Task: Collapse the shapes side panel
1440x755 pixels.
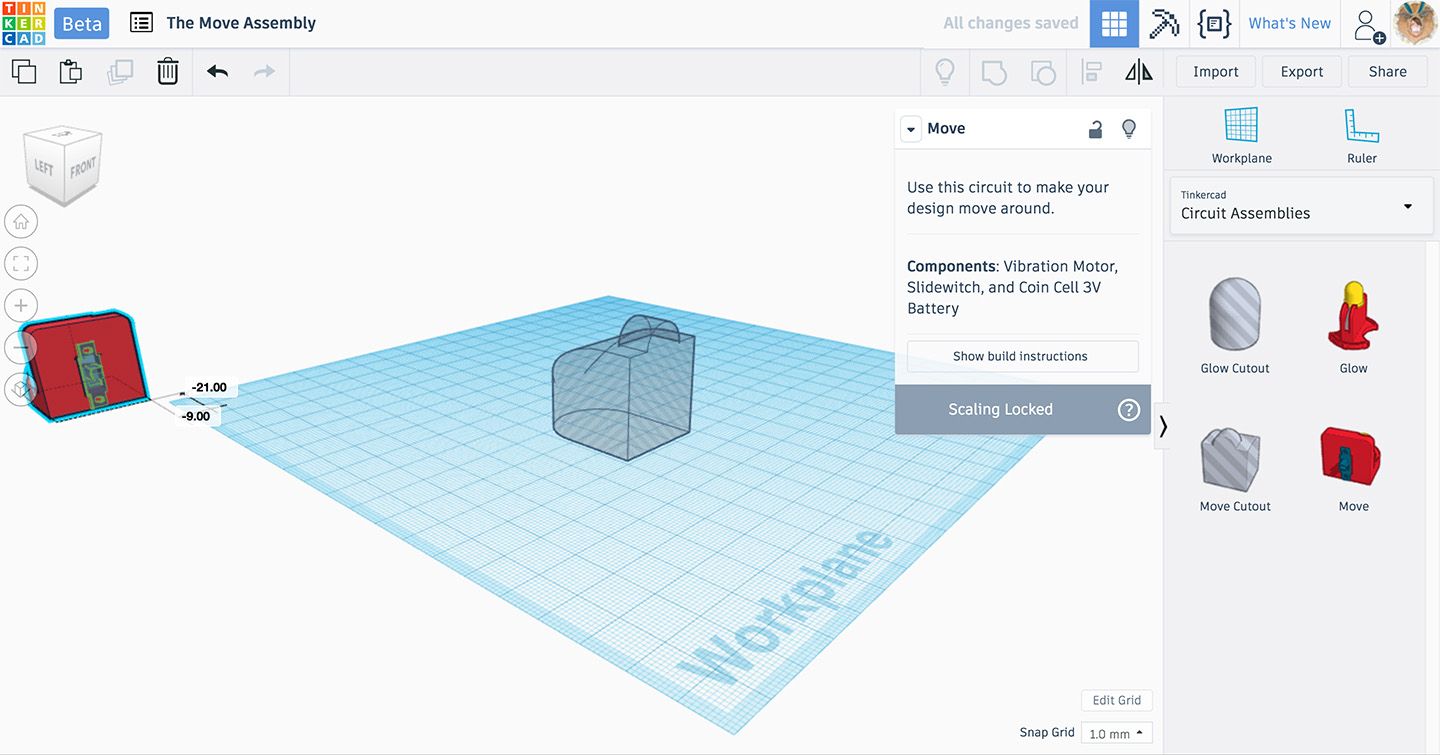Action: coord(1163,427)
